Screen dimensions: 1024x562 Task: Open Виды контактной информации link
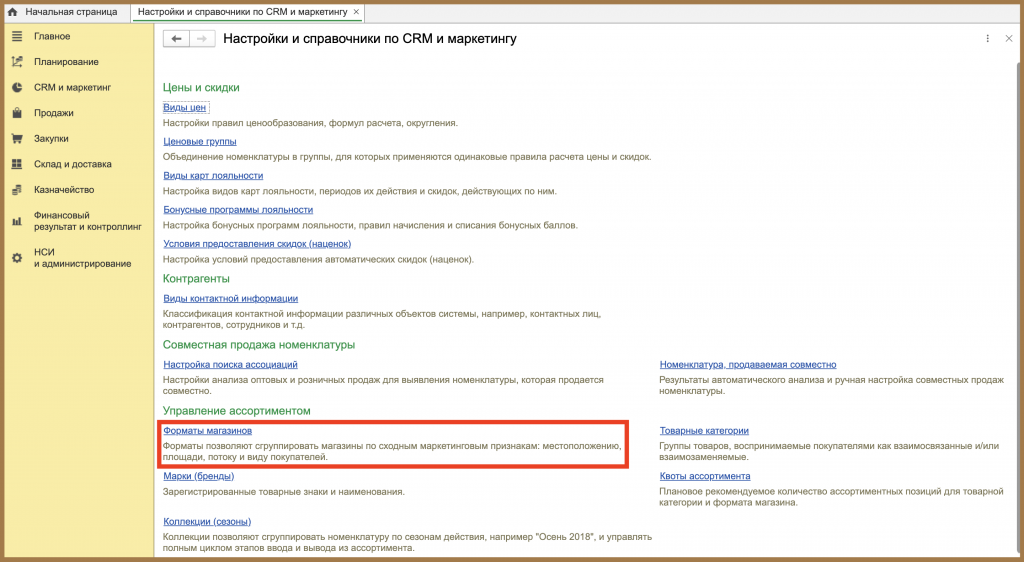[x=231, y=298]
